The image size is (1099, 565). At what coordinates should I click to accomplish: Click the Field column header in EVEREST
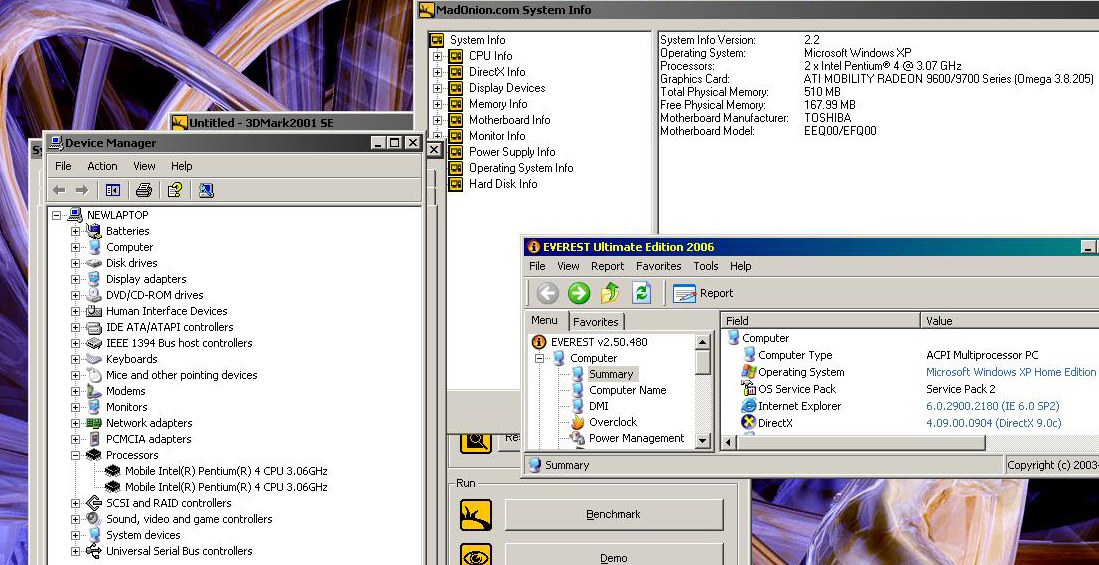coord(820,321)
